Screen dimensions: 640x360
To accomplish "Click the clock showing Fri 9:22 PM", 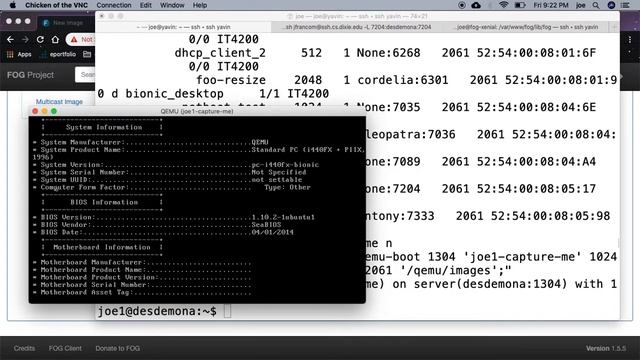I will [x=551, y=5].
